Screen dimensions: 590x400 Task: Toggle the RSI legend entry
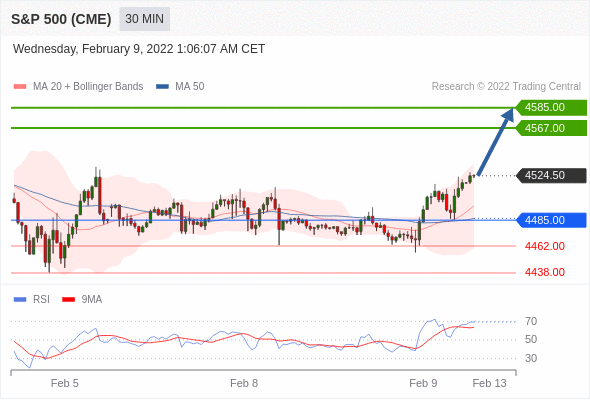coord(32,300)
